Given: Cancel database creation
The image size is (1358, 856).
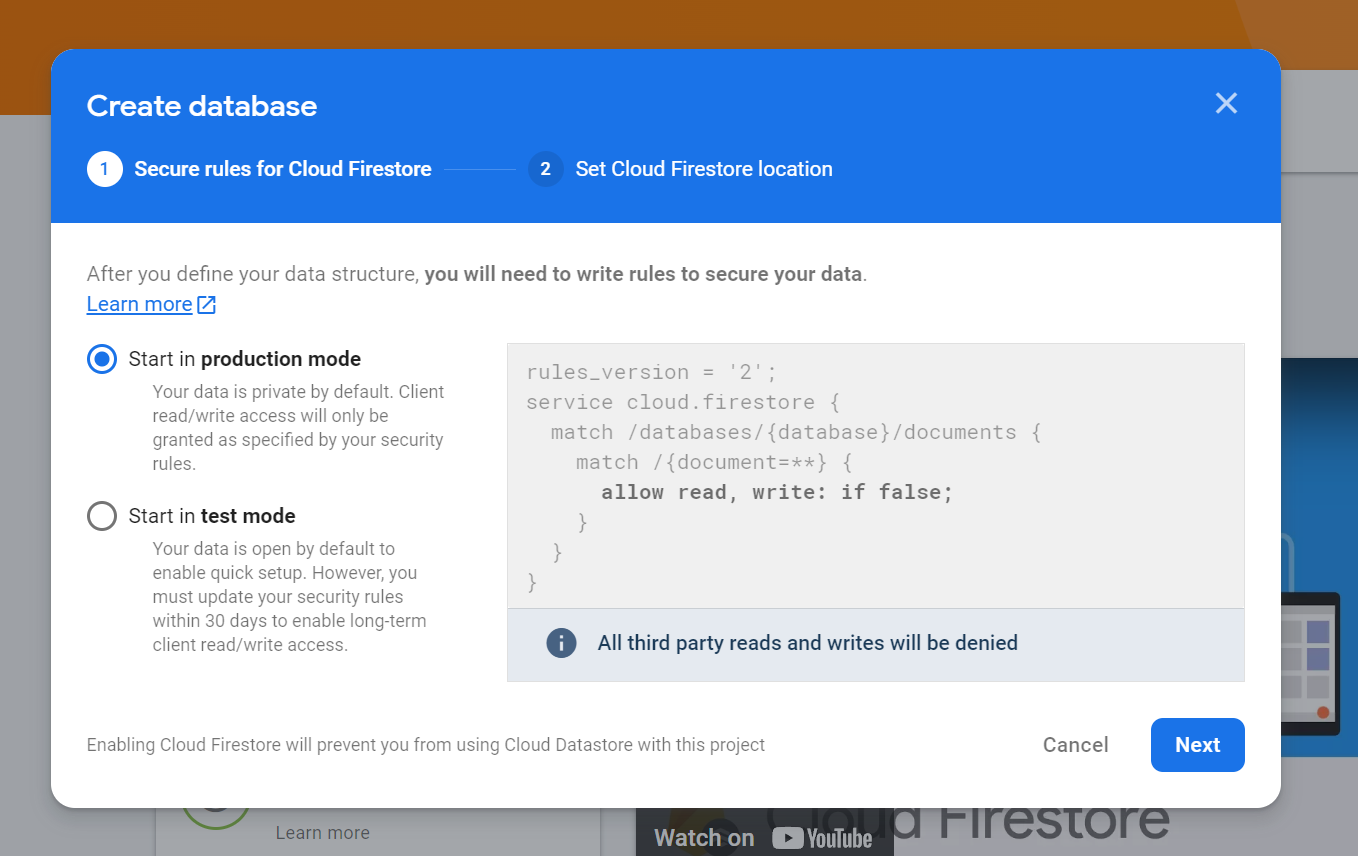Looking at the screenshot, I should coord(1075,745).
